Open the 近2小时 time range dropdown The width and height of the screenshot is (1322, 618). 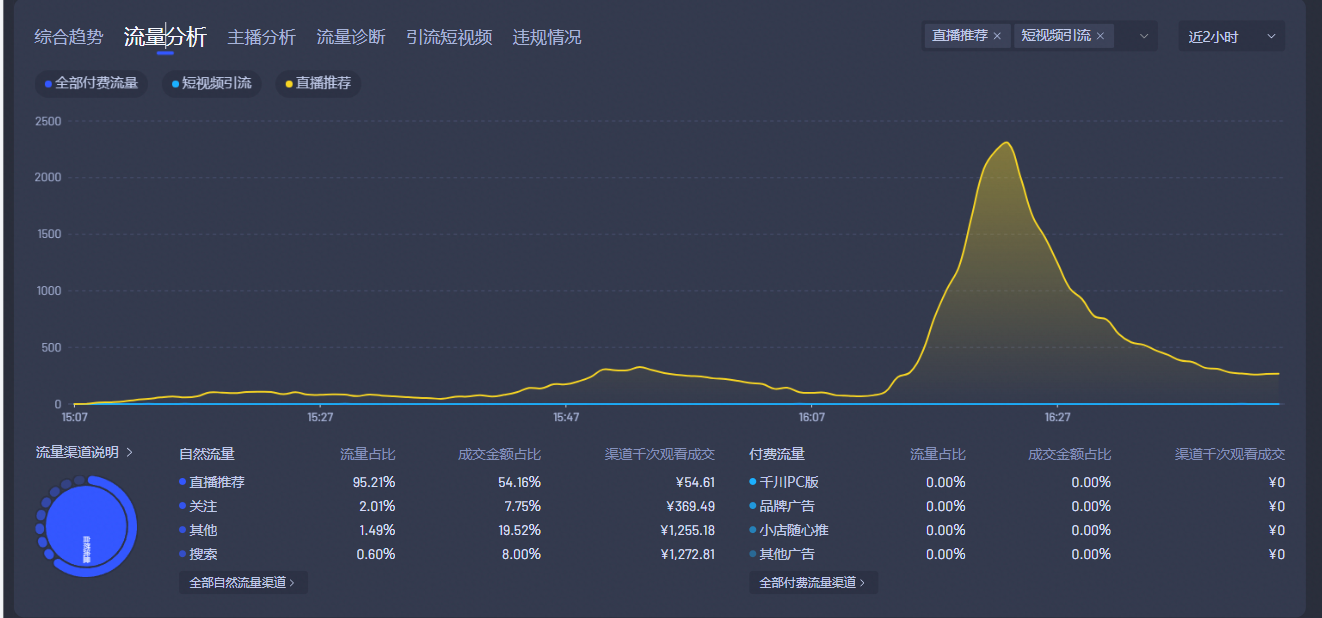tap(1231, 37)
